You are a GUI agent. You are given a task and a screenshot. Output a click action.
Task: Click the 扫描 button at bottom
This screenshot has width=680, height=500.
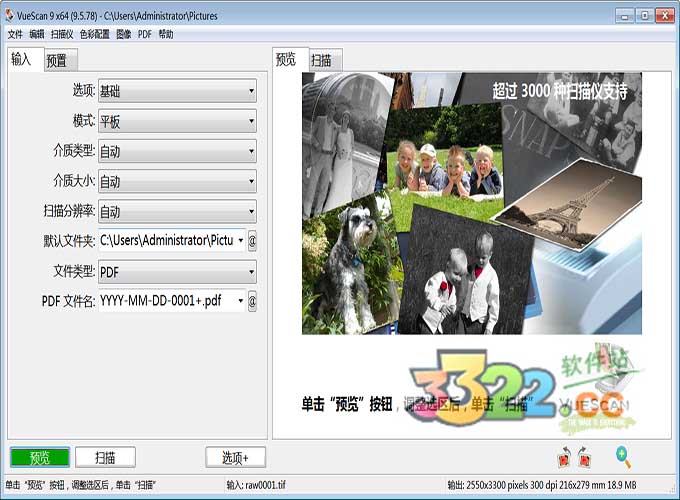105,457
